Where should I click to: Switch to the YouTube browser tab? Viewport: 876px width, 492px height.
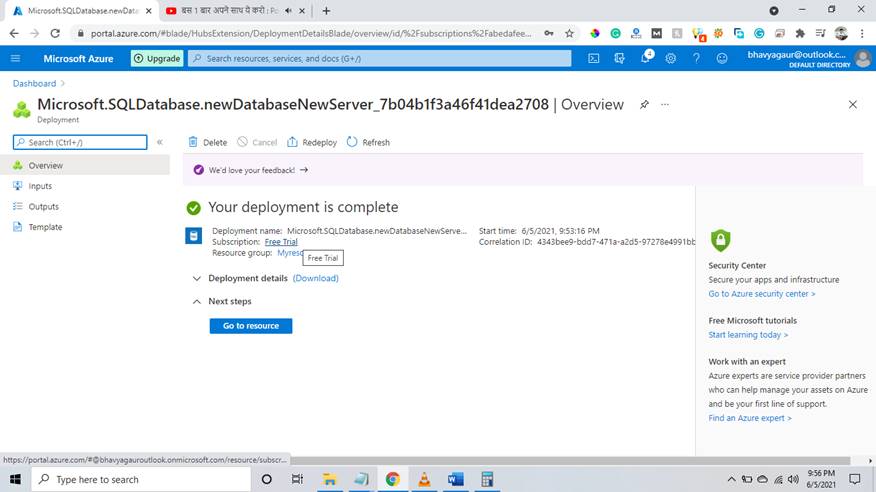point(229,11)
